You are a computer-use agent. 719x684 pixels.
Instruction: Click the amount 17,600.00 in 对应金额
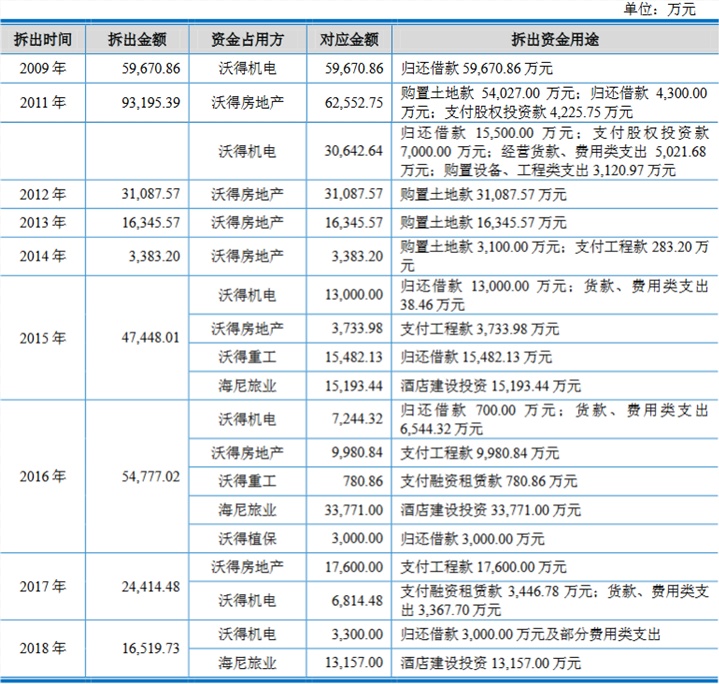click(x=354, y=567)
